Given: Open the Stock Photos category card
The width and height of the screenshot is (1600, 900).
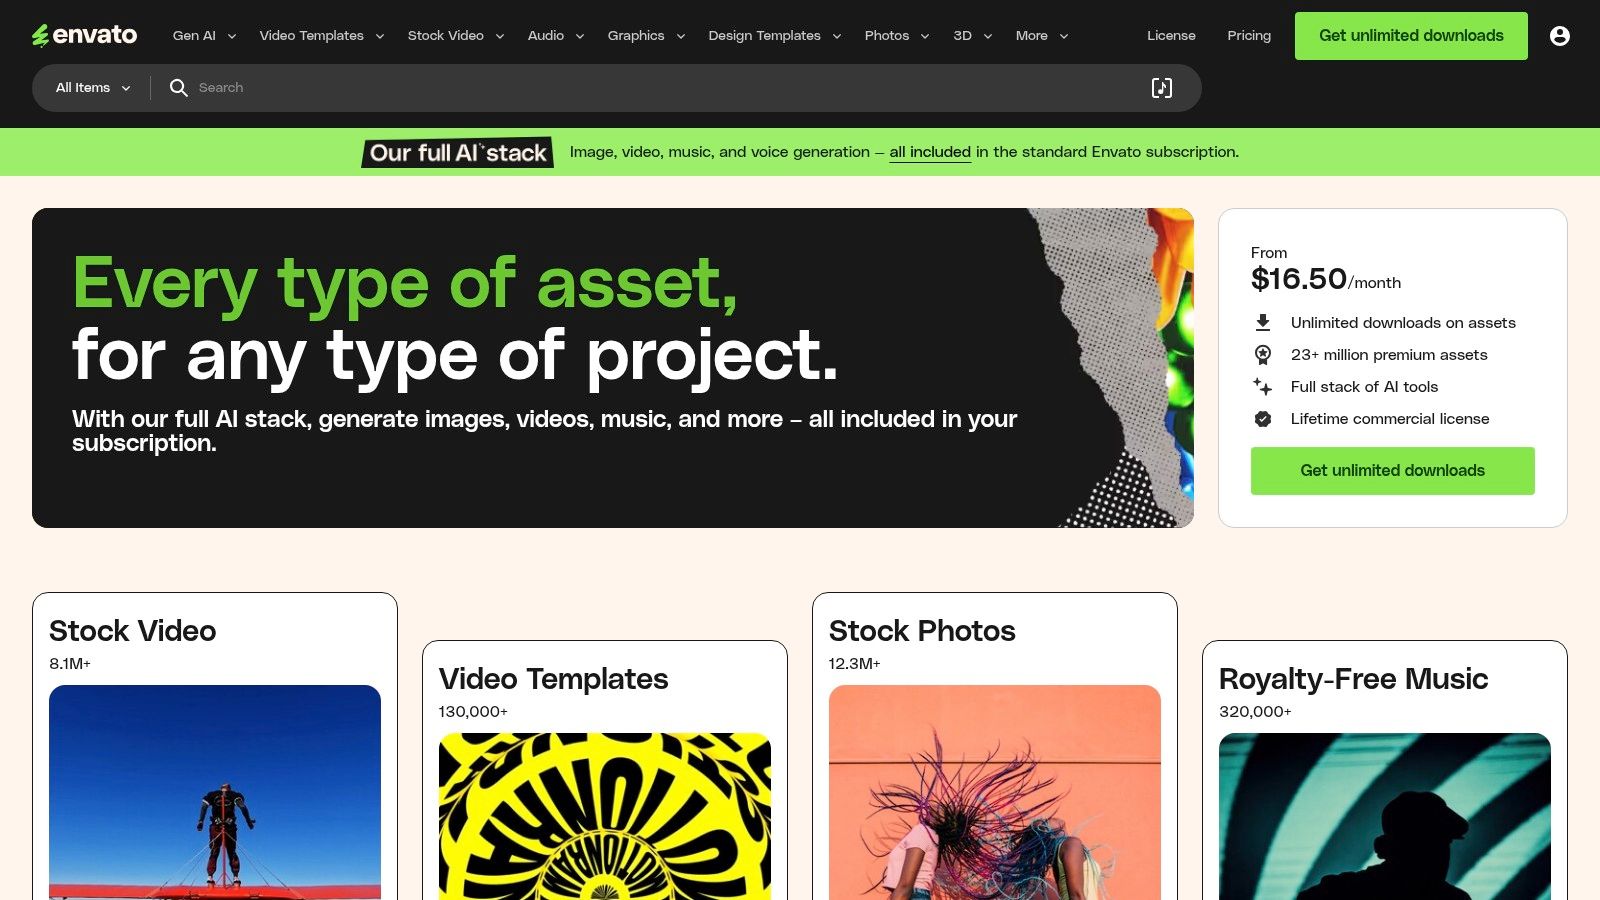Looking at the screenshot, I should click(995, 746).
